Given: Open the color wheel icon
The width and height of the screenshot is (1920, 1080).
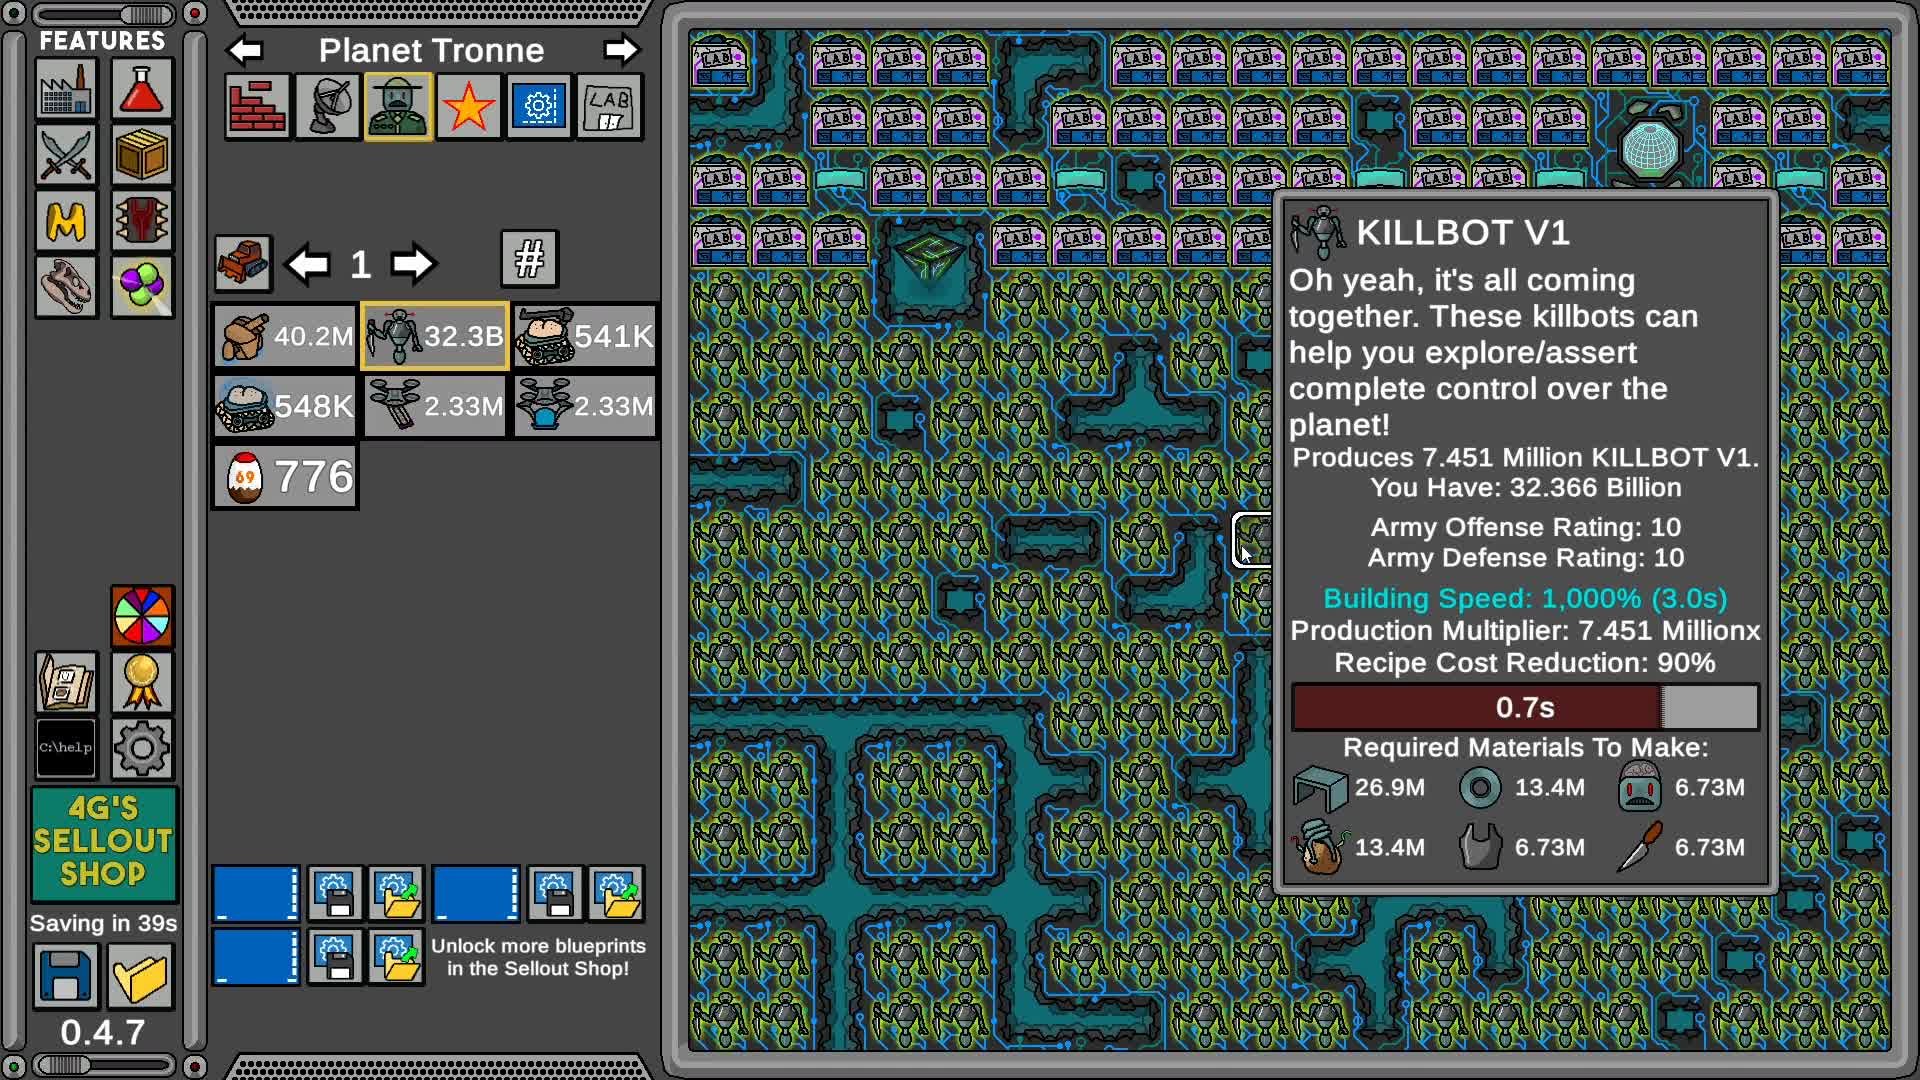Looking at the screenshot, I should [x=141, y=616].
